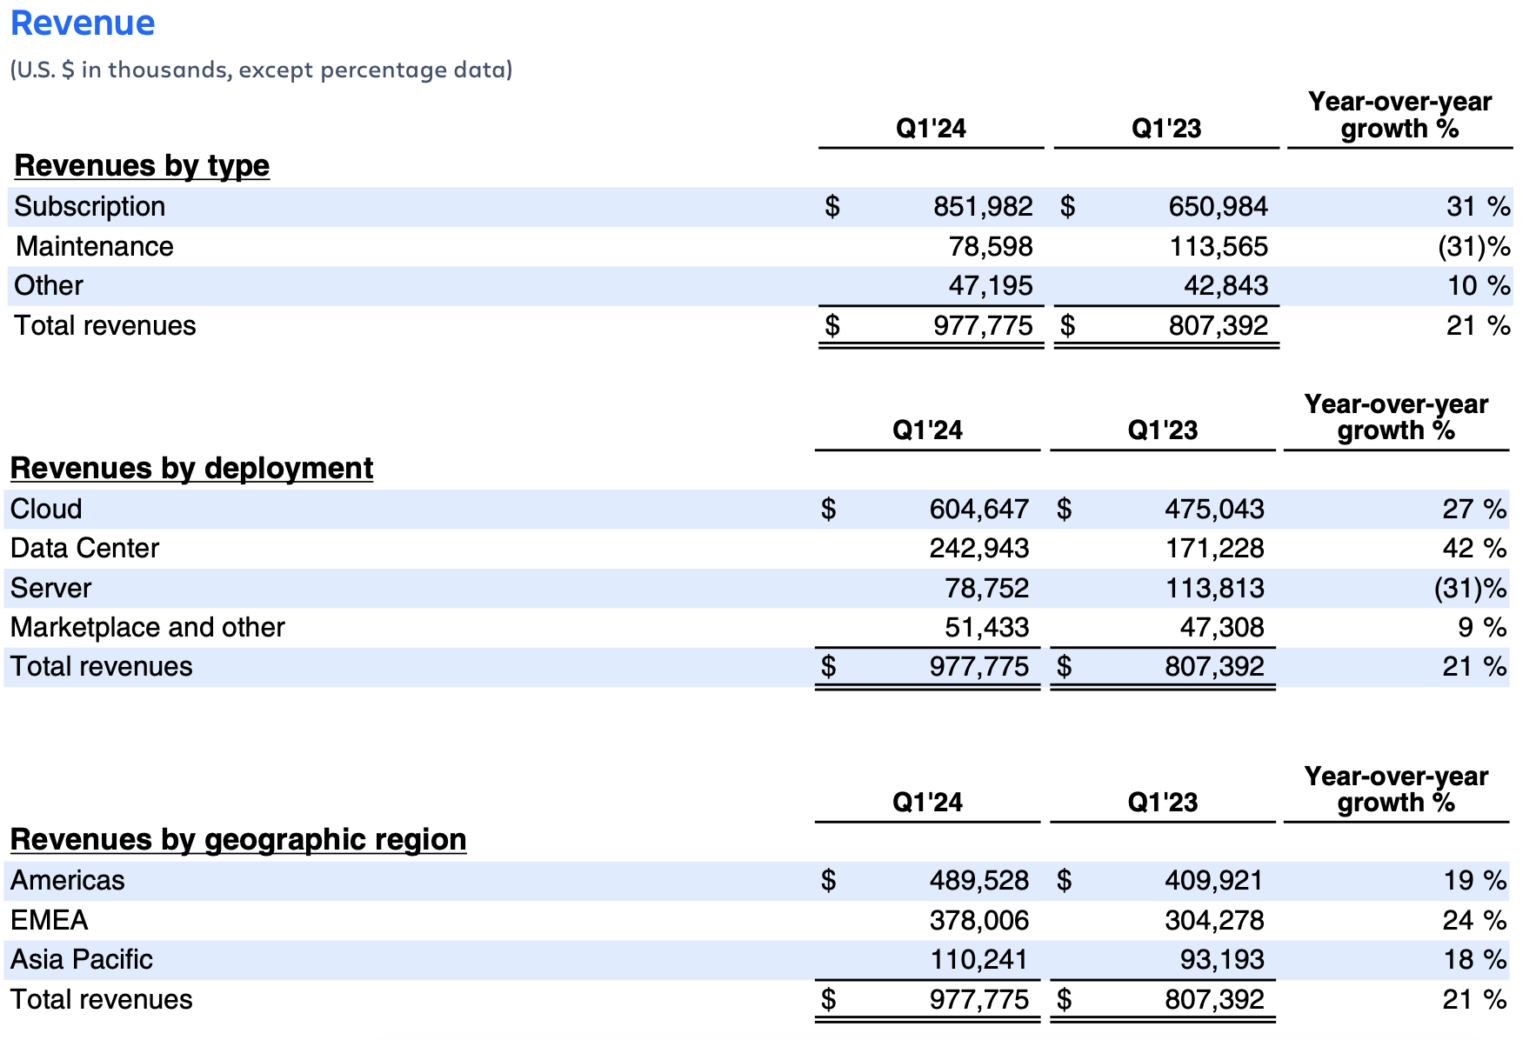The height and width of the screenshot is (1040, 1536).
Task: Click the Asia Pacific region row
Action: pyautogui.click(x=81, y=959)
